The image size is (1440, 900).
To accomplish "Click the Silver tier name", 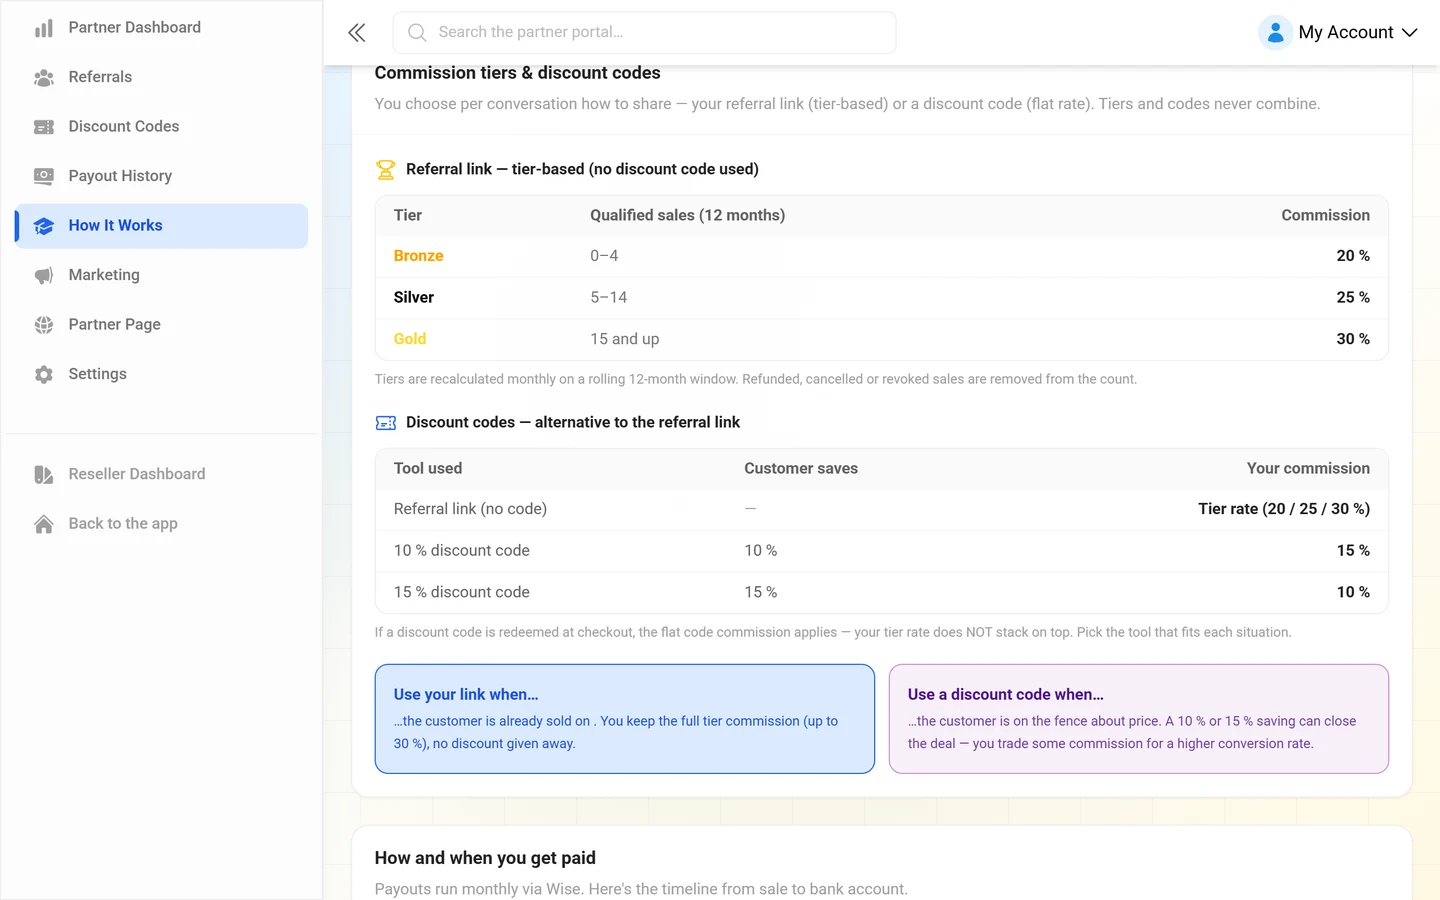I will click(x=414, y=298).
